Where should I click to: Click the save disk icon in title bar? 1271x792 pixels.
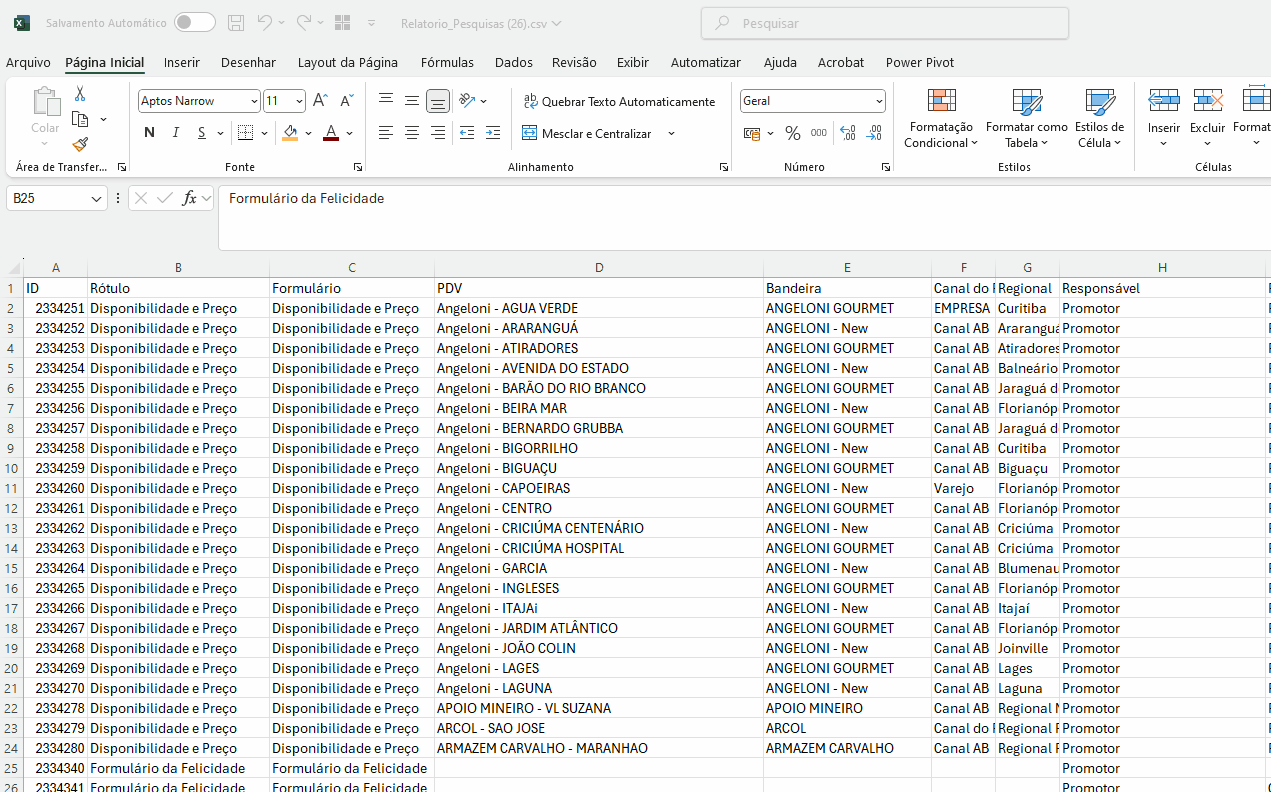pos(236,22)
